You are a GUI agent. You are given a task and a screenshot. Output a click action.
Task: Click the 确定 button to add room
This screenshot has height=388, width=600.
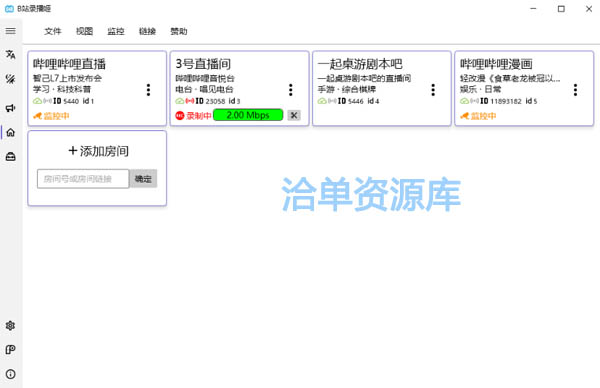pyautogui.click(x=143, y=179)
